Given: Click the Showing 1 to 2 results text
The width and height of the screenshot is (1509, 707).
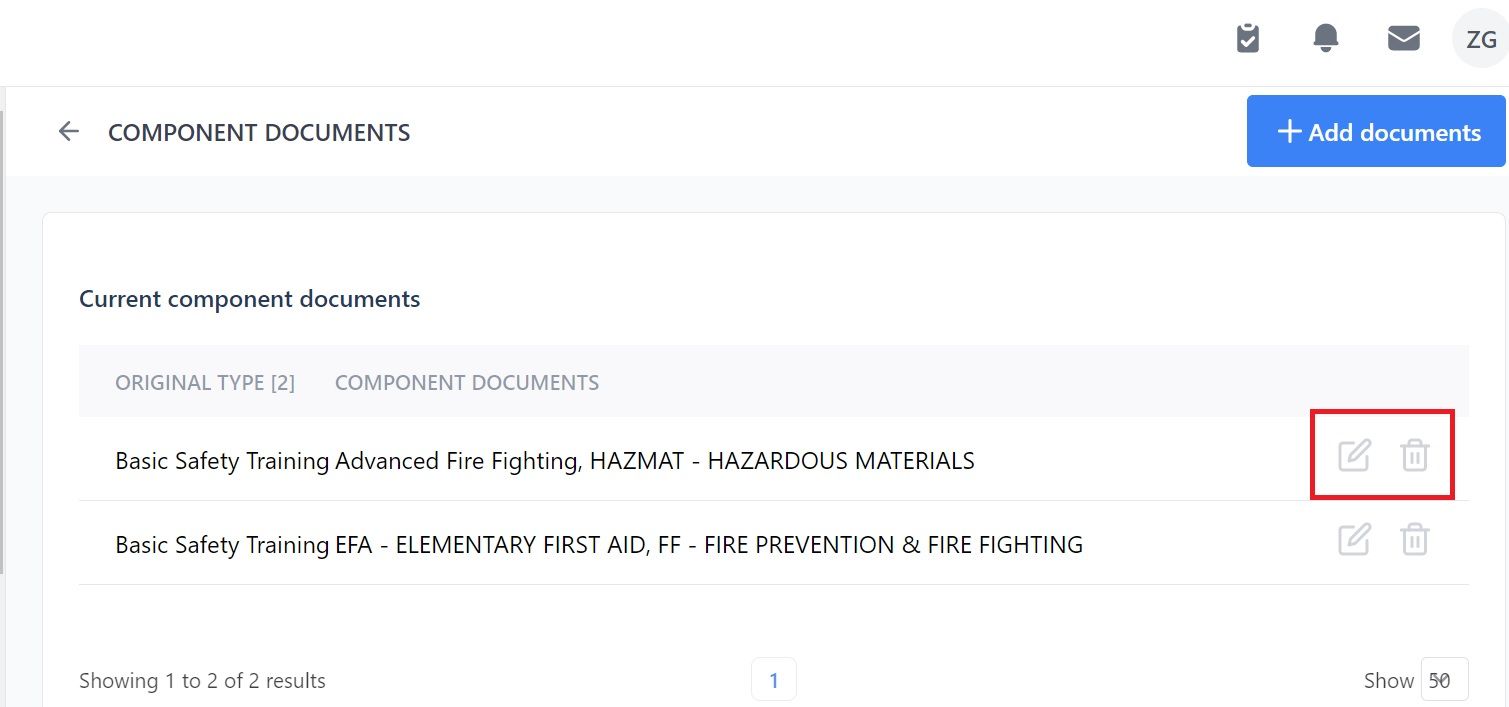Looking at the screenshot, I should (x=202, y=681).
